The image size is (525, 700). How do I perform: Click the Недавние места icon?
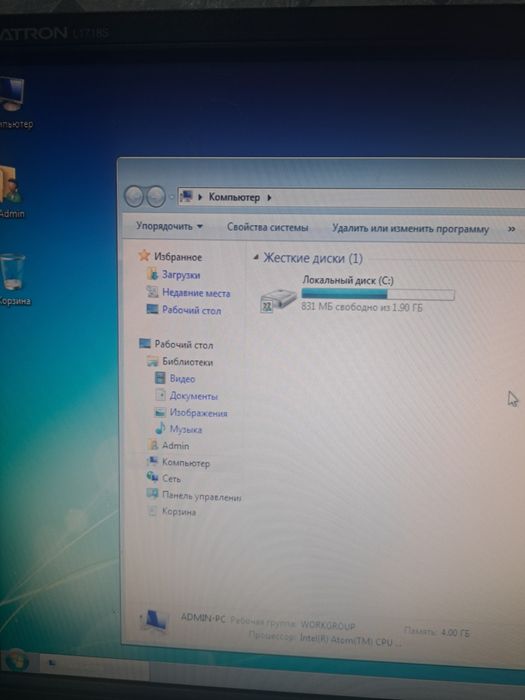point(152,292)
